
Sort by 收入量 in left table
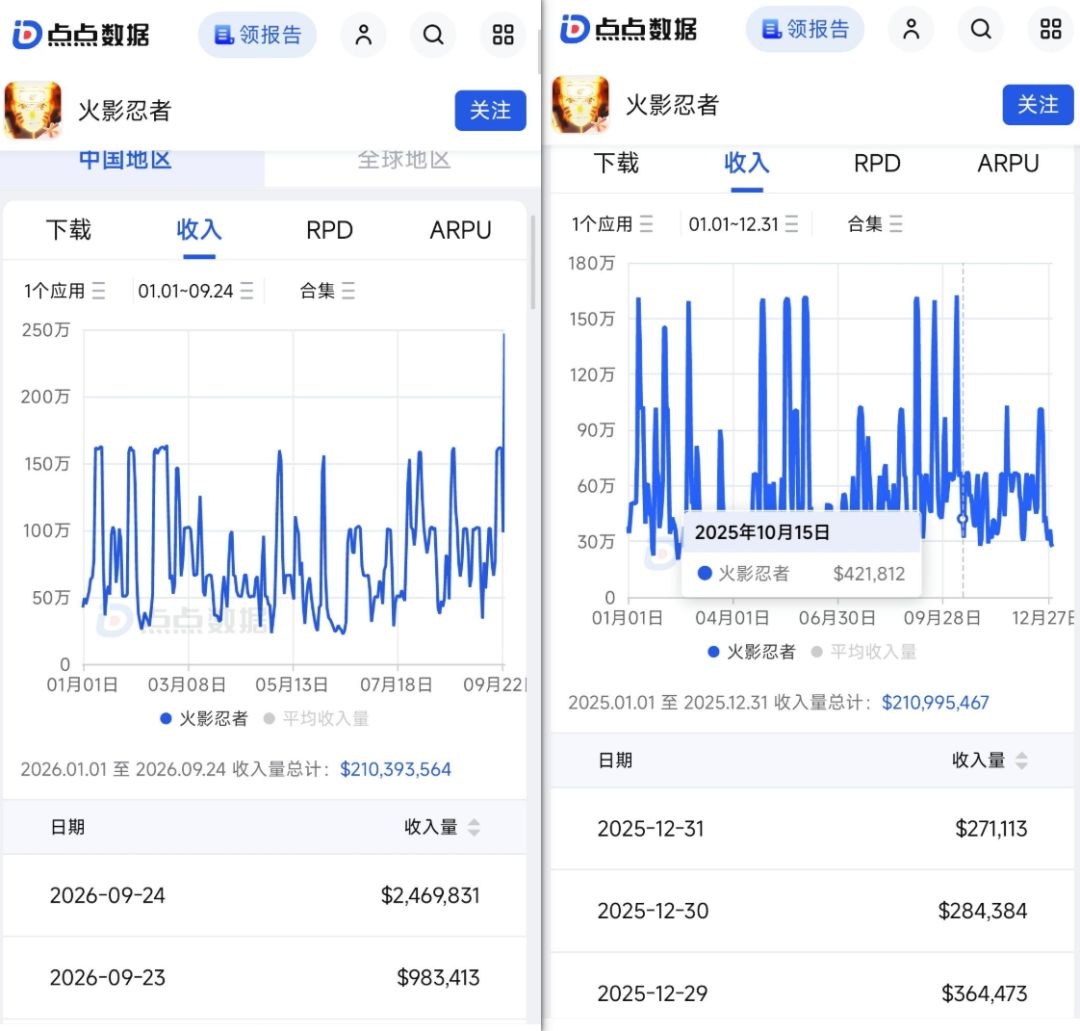[442, 827]
